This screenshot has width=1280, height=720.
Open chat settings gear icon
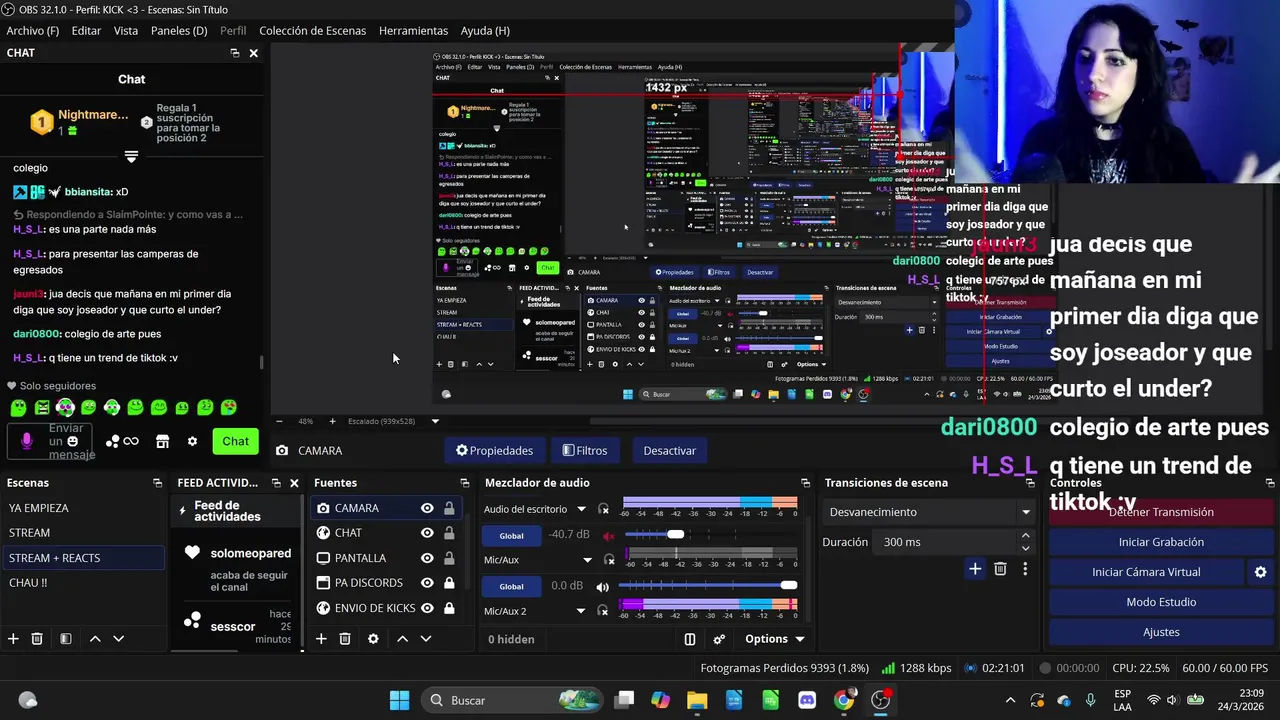192,441
